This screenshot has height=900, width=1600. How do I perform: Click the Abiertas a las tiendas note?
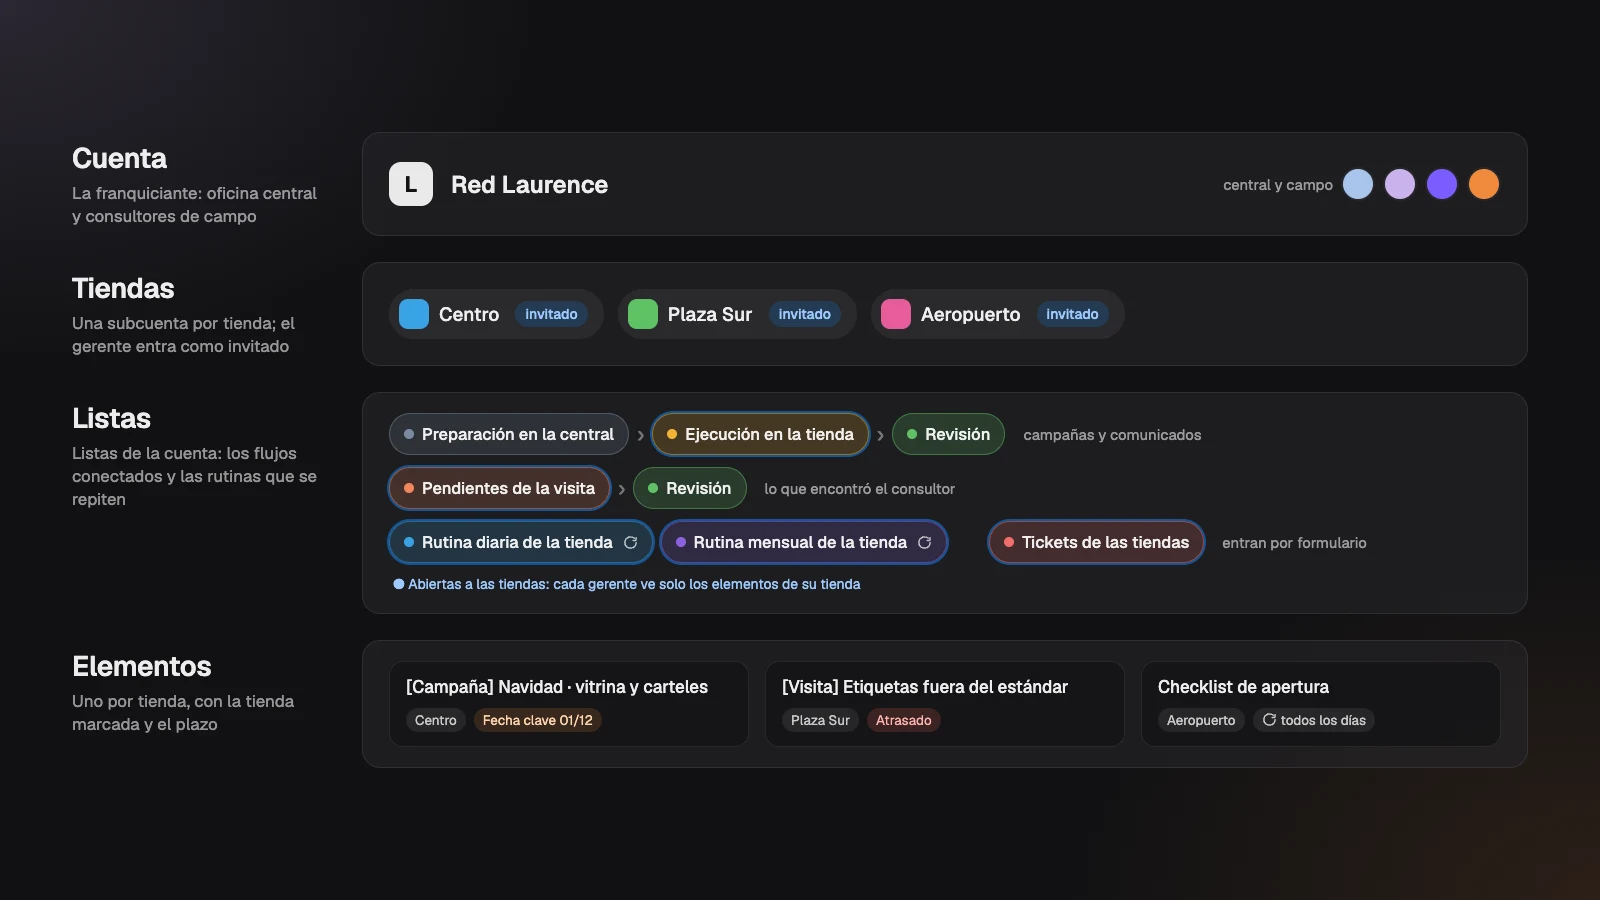click(634, 584)
